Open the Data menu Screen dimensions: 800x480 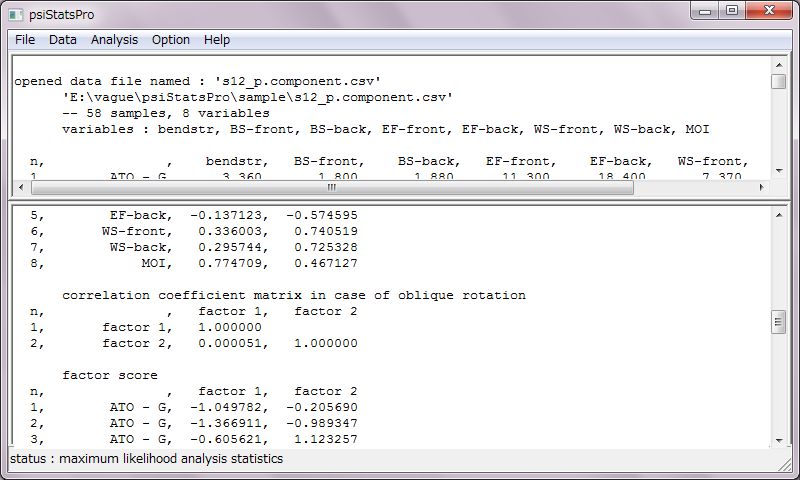tap(63, 40)
